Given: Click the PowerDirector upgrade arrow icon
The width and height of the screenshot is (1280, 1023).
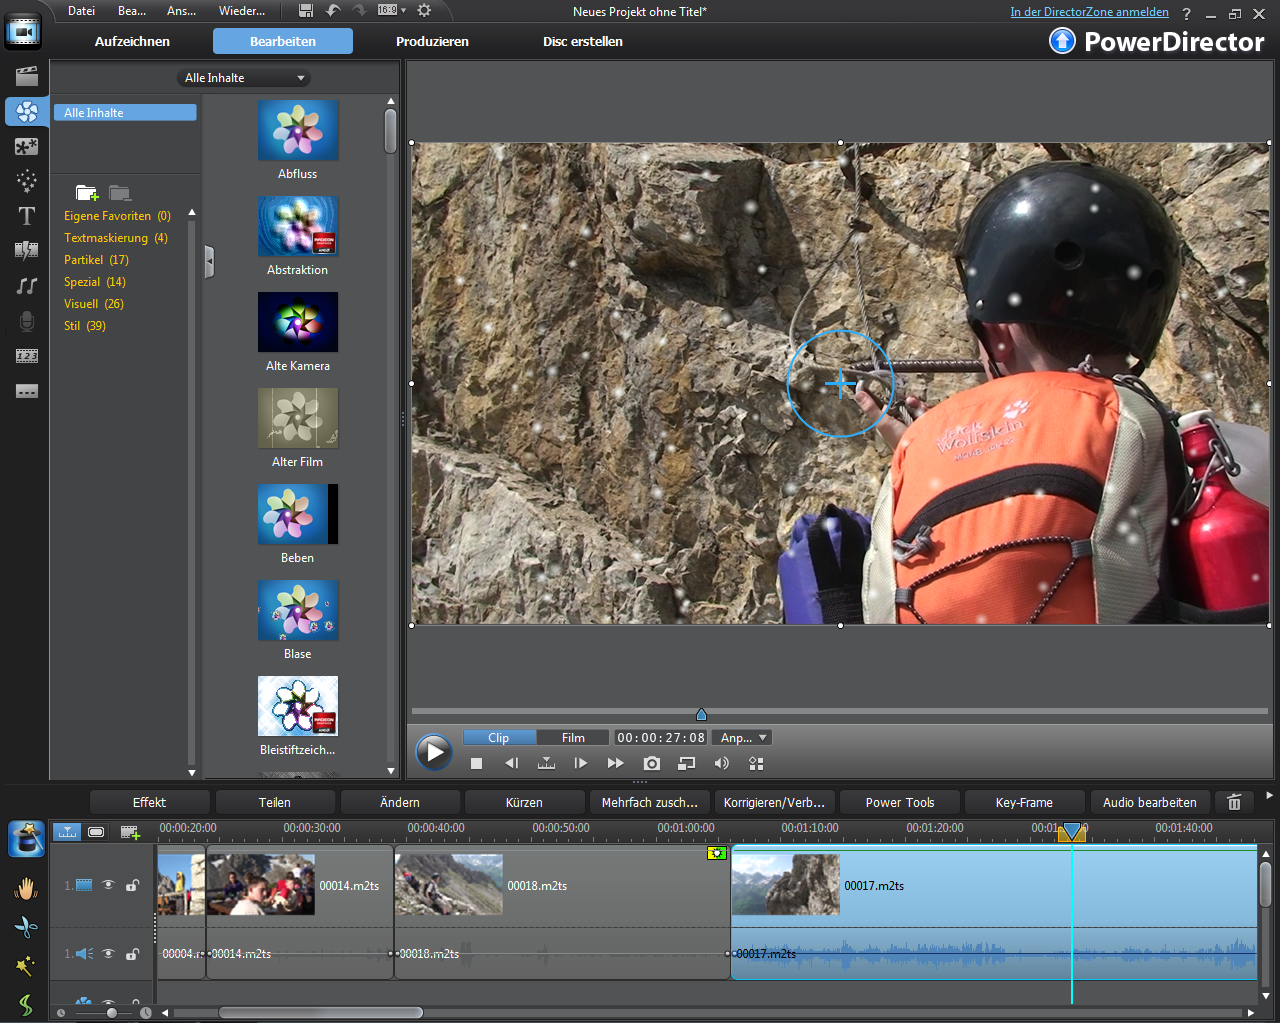Looking at the screenshot, I should tap(1062, 41).
